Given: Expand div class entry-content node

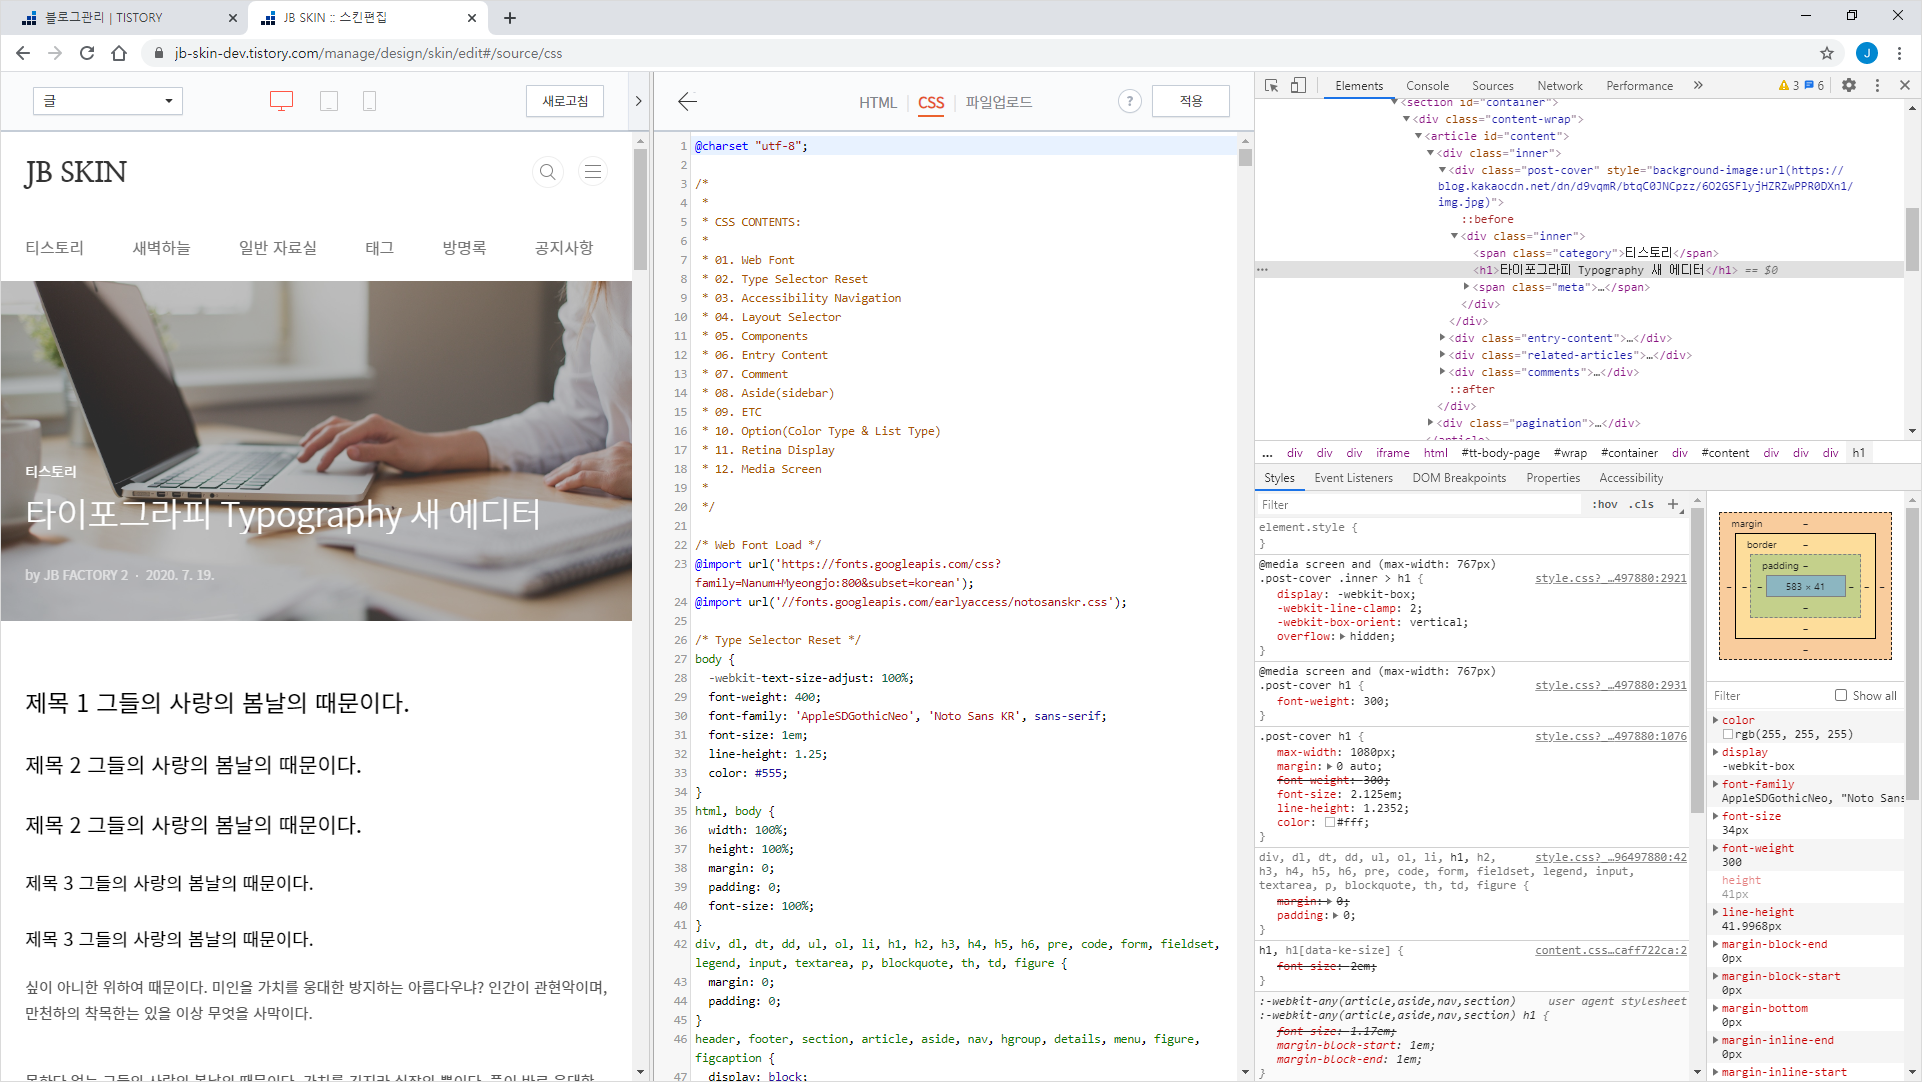Looking at the screenshot, I should [x=1442, y=338].
